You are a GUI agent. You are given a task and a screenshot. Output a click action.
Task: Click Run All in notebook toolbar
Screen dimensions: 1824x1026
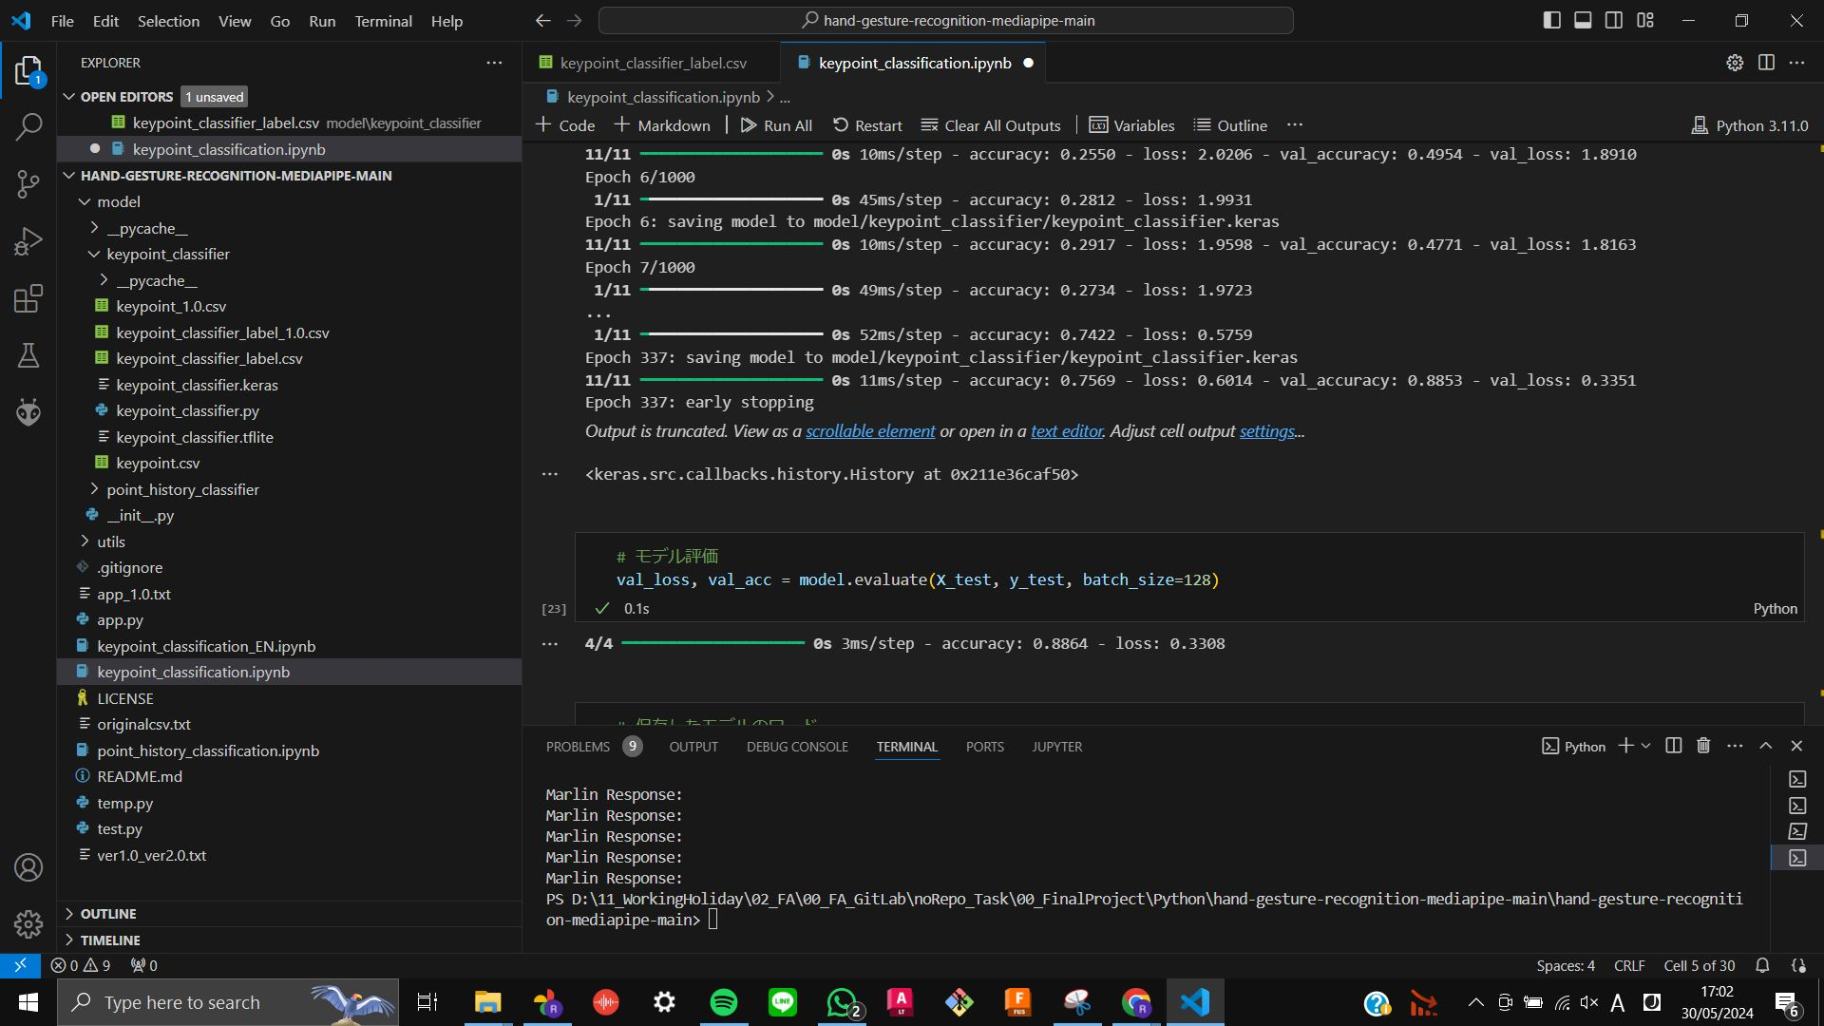click(776, 125)
